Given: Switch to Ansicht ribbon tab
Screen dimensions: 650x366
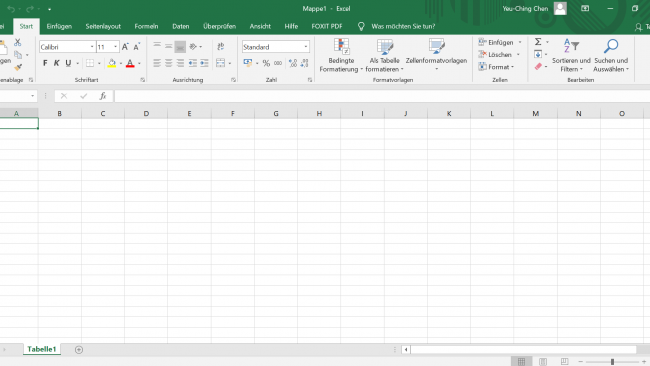Looking at the screenshot, I should [x=260, y=27].
